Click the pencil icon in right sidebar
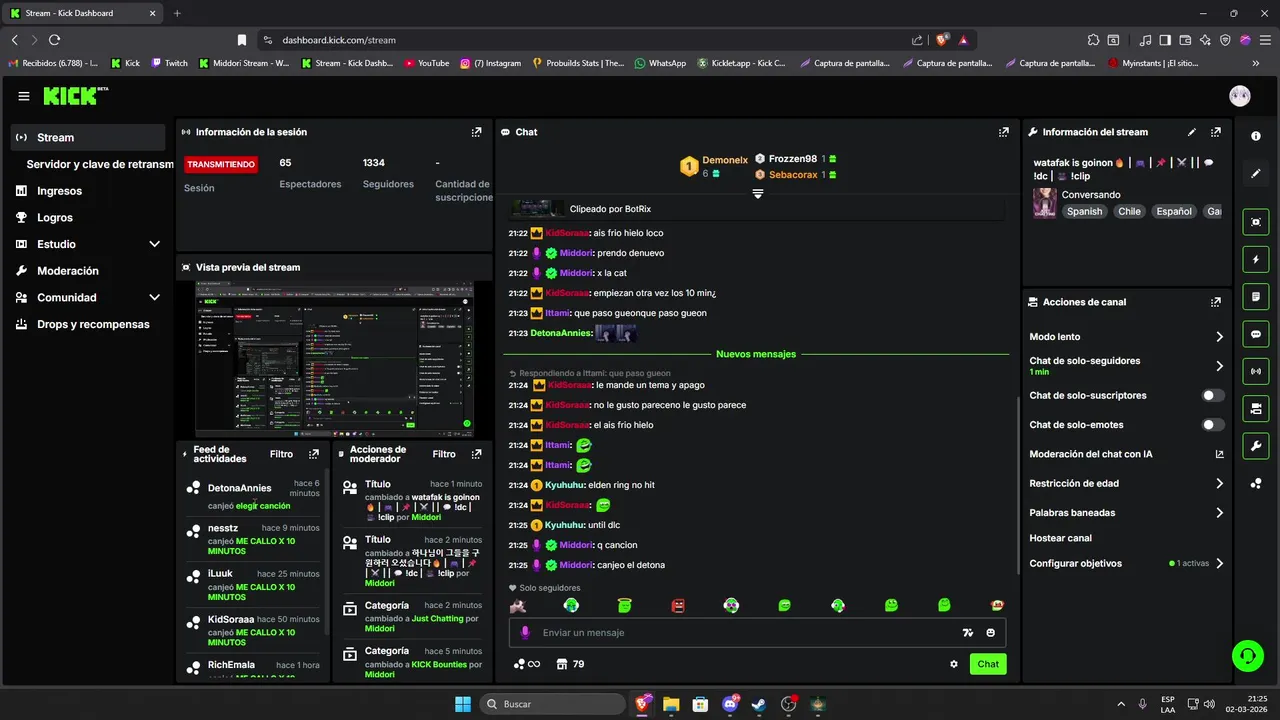Screen dimensions: 1280x720 pyautogui.click(x=1256, y=173)
